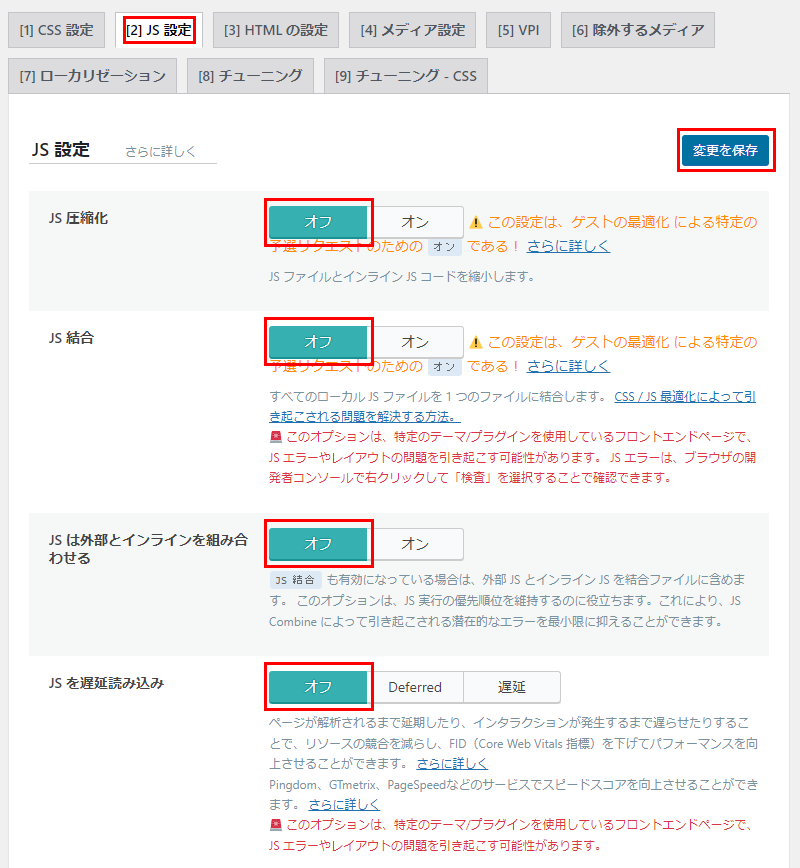This screenshot has height=868, width=800.
Task: Switch to the [7] ローカリゼーション tab
Action: pos(93,76)
